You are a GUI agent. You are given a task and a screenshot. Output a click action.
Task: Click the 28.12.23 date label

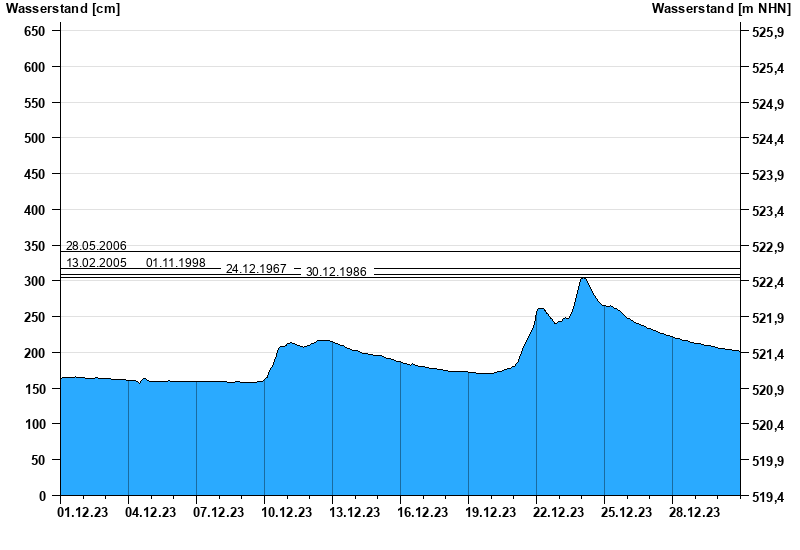[x=694, y=512]
